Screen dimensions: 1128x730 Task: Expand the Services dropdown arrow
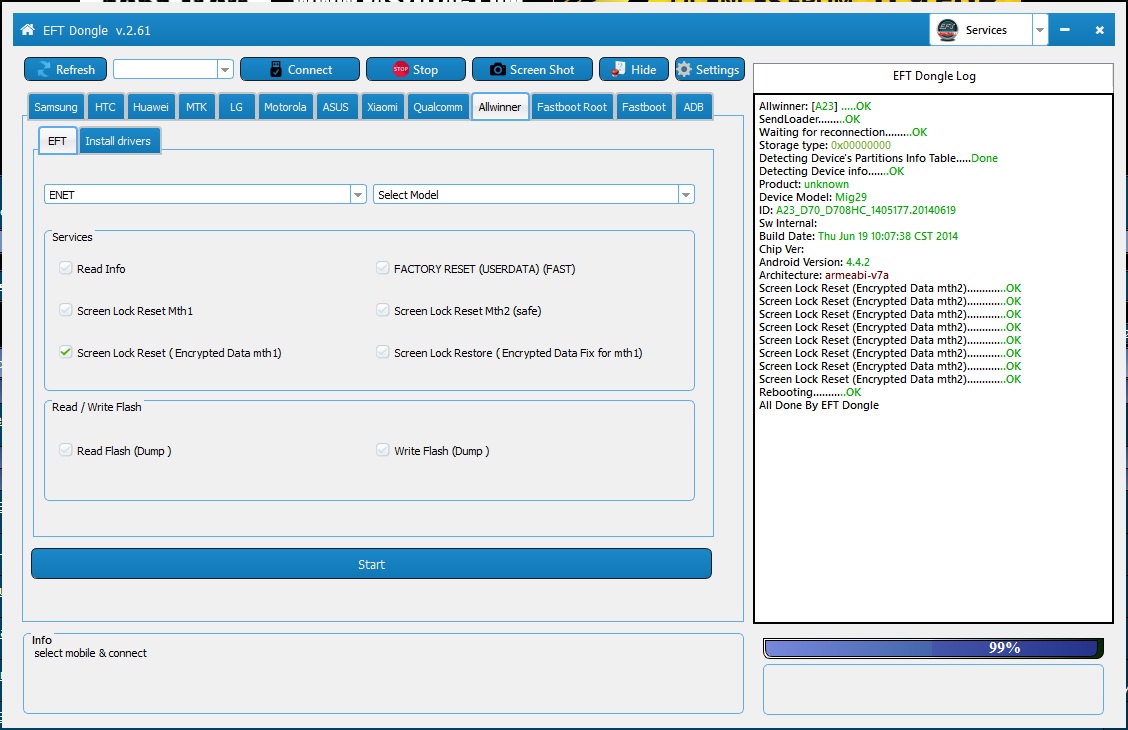1040,29
